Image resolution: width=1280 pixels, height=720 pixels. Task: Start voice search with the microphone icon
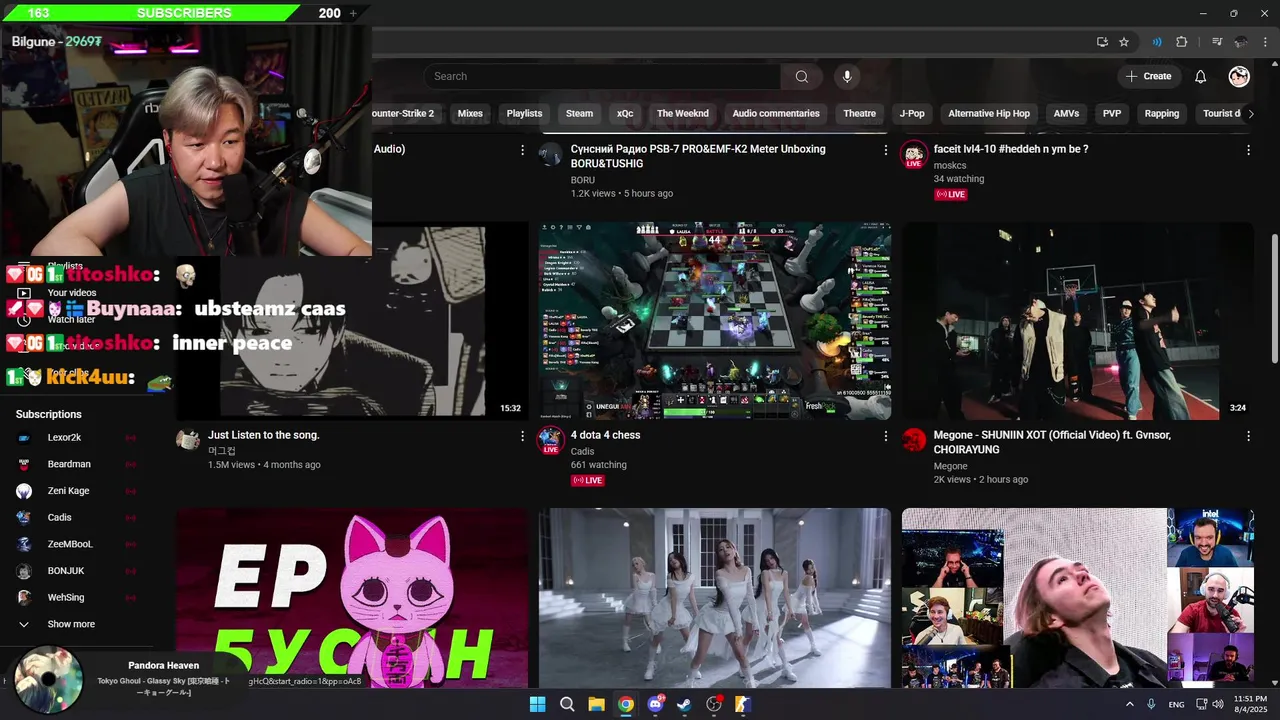coord(847,77)
